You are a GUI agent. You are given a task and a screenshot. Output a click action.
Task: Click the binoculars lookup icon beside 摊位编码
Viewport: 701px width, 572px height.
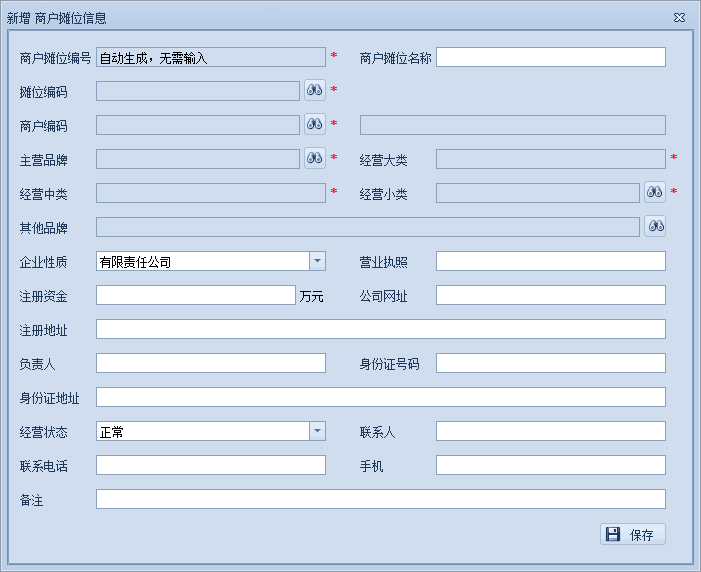coord(315,91)
